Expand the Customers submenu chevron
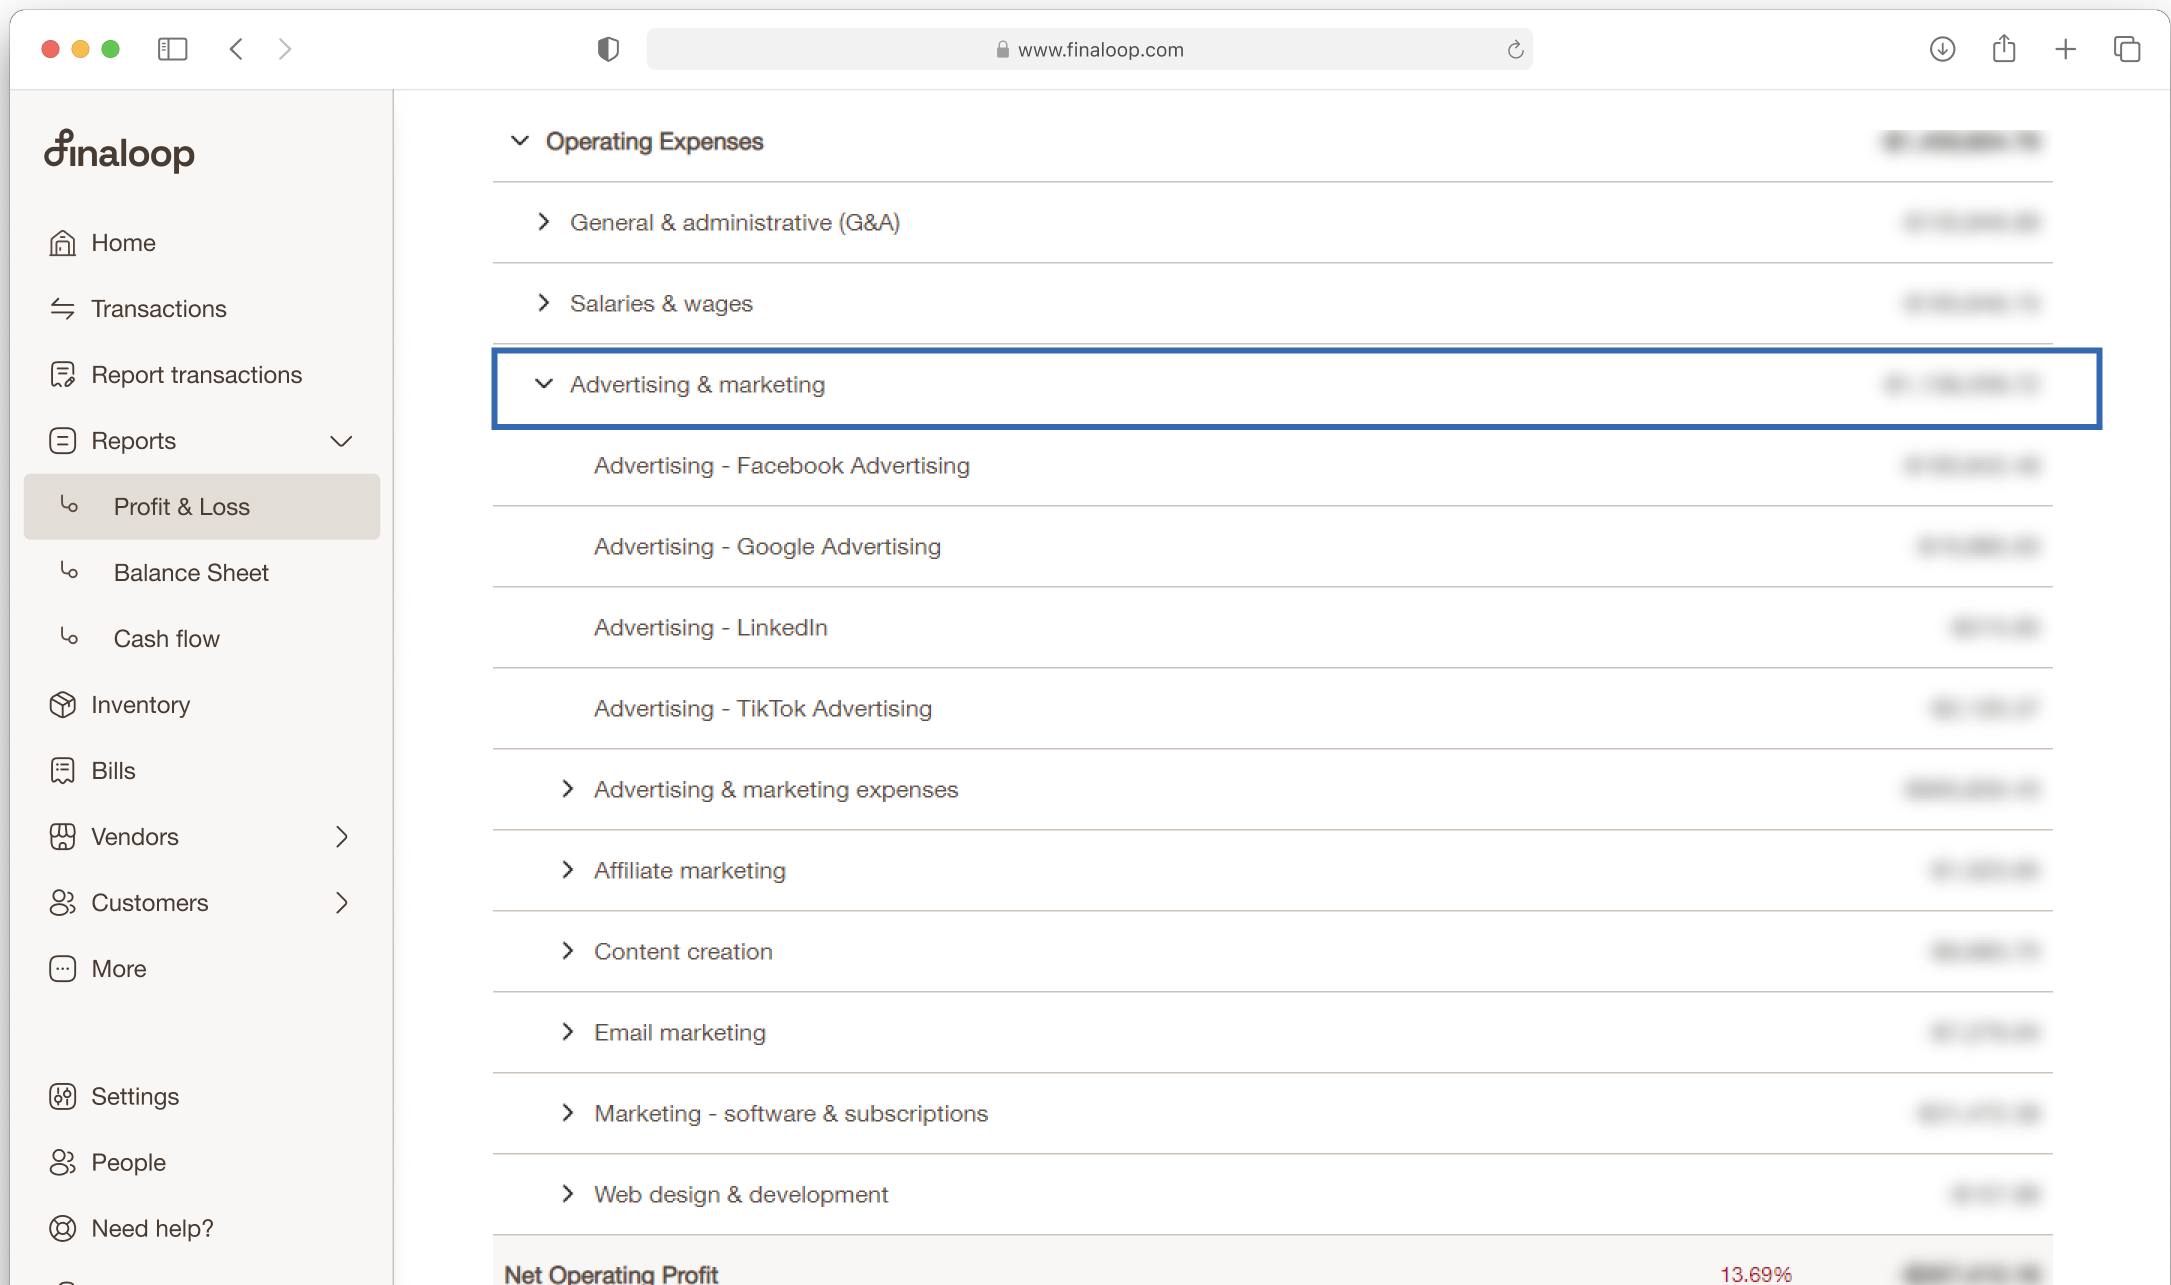The height and width of the screenshot is (1285, 2171). pyautogui.click(x=342, y=903)
